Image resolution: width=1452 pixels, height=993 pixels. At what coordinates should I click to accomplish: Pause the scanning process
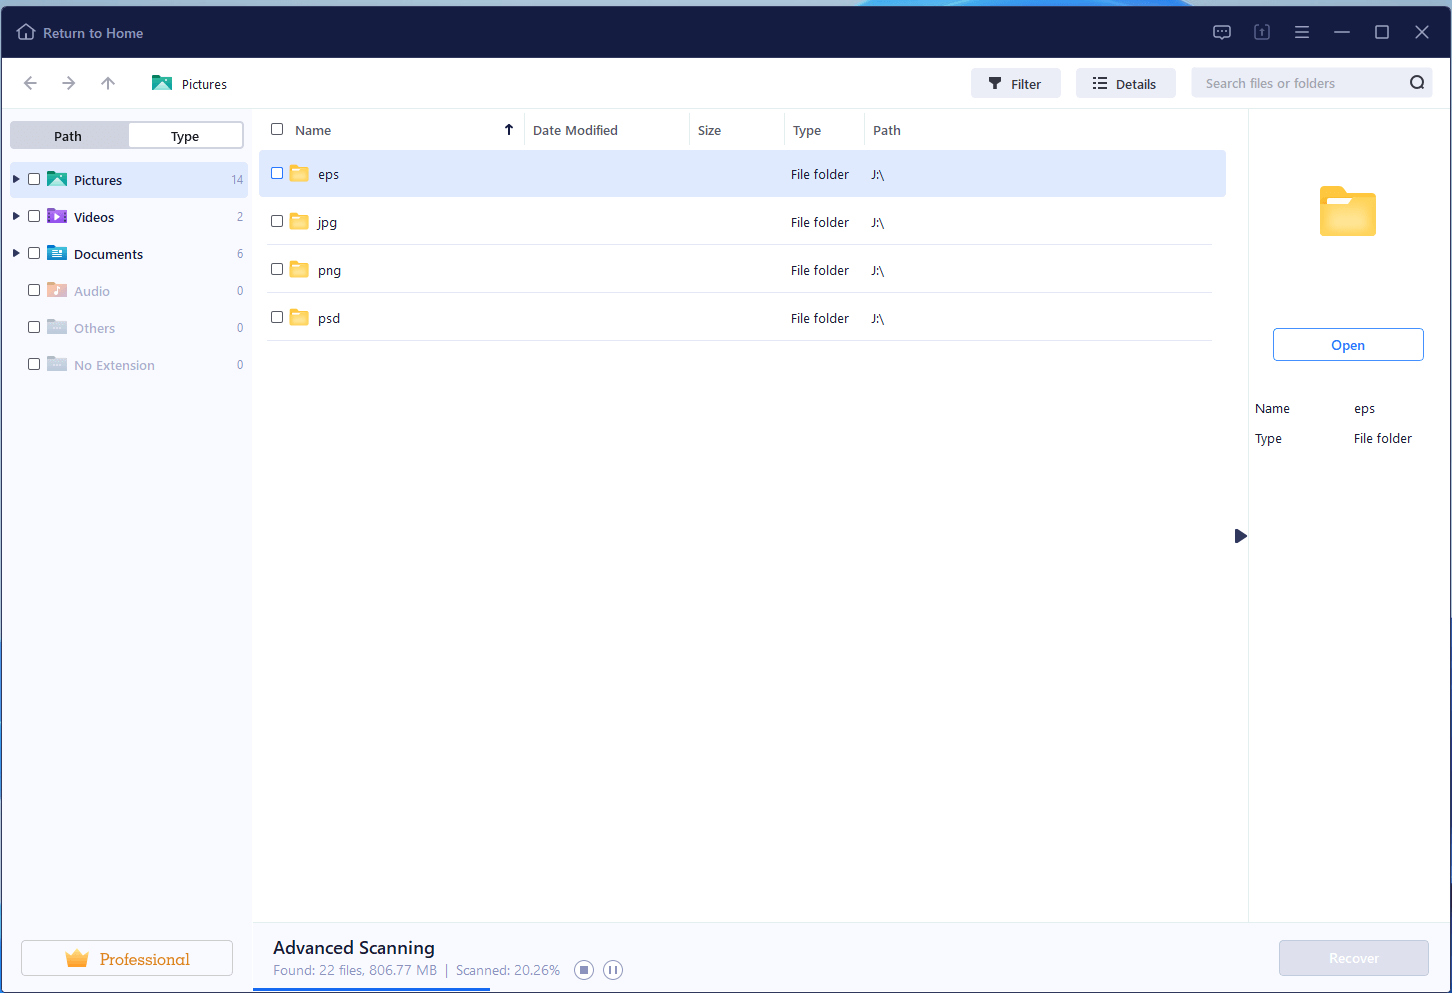(613, 970)
